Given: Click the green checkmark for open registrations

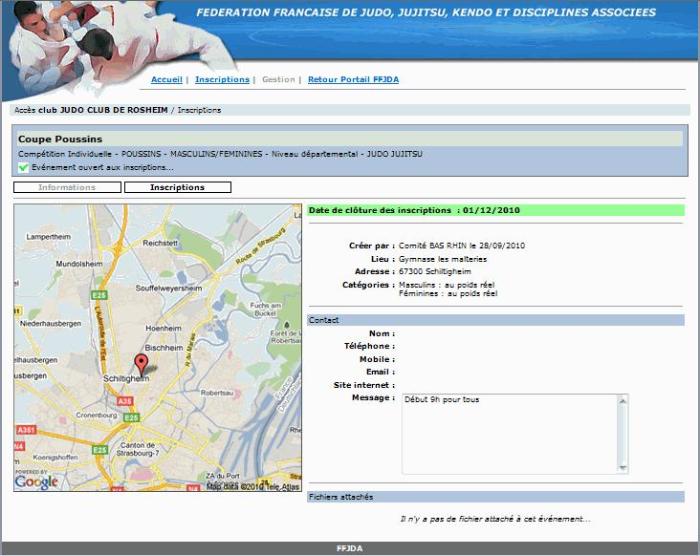Looking at the screenshot, I should 23,168.
